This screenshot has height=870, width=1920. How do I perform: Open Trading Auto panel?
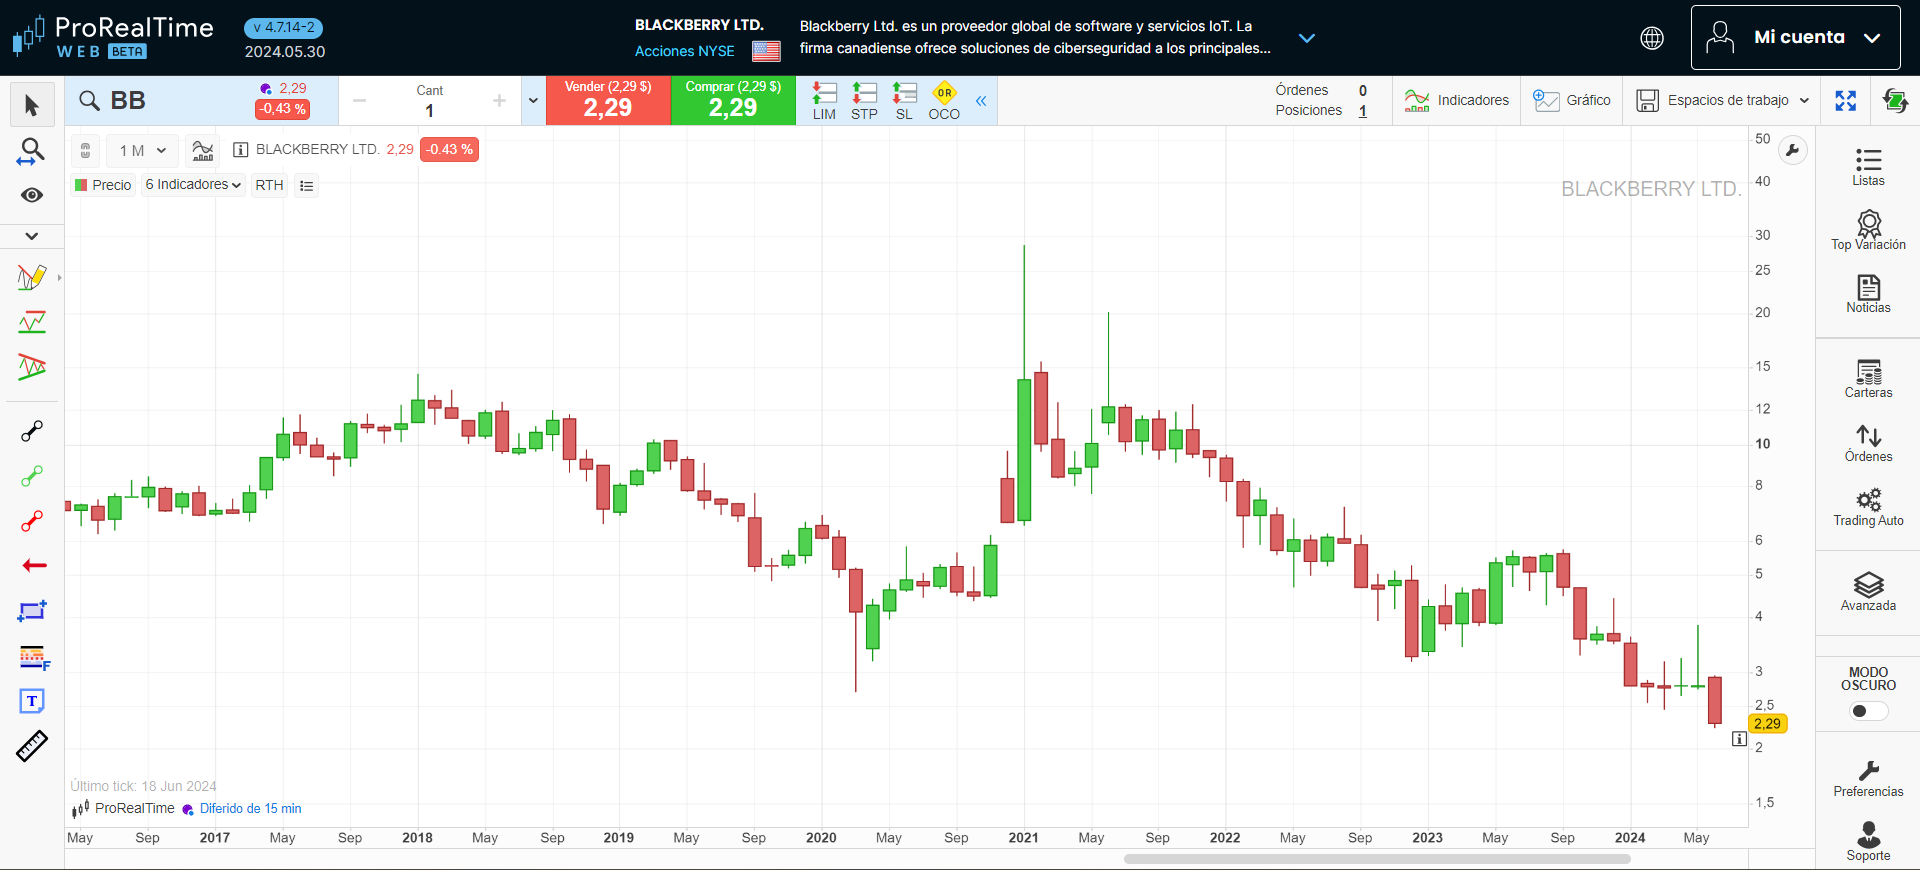1868,507
